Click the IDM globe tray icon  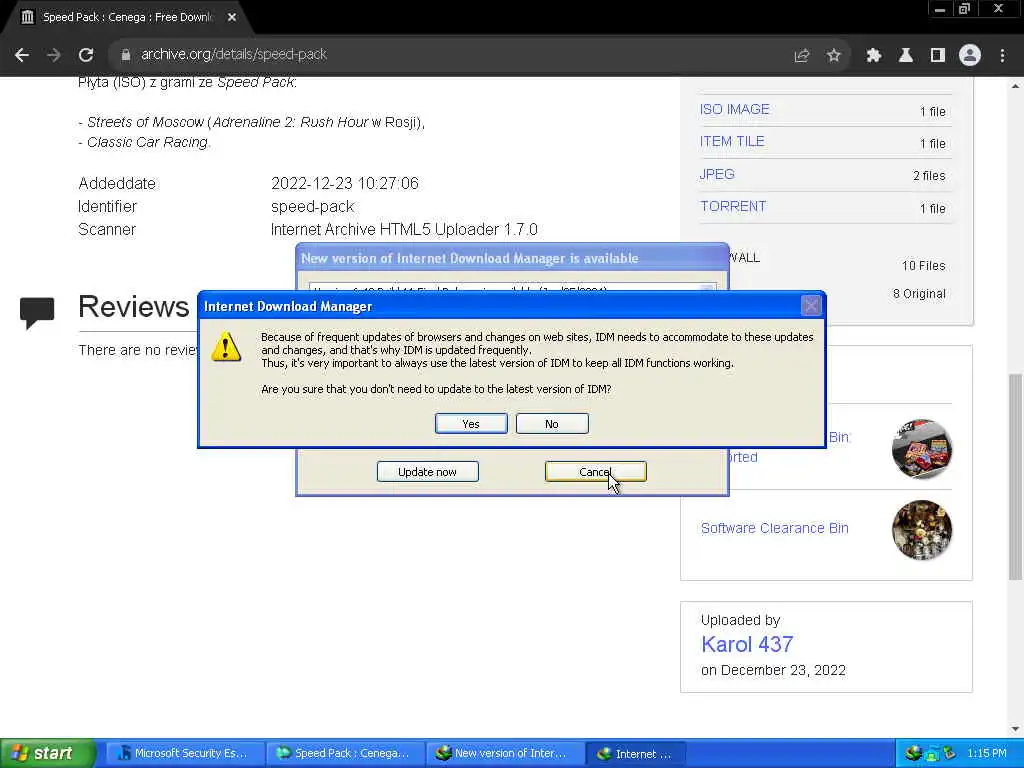coord(913,754)
